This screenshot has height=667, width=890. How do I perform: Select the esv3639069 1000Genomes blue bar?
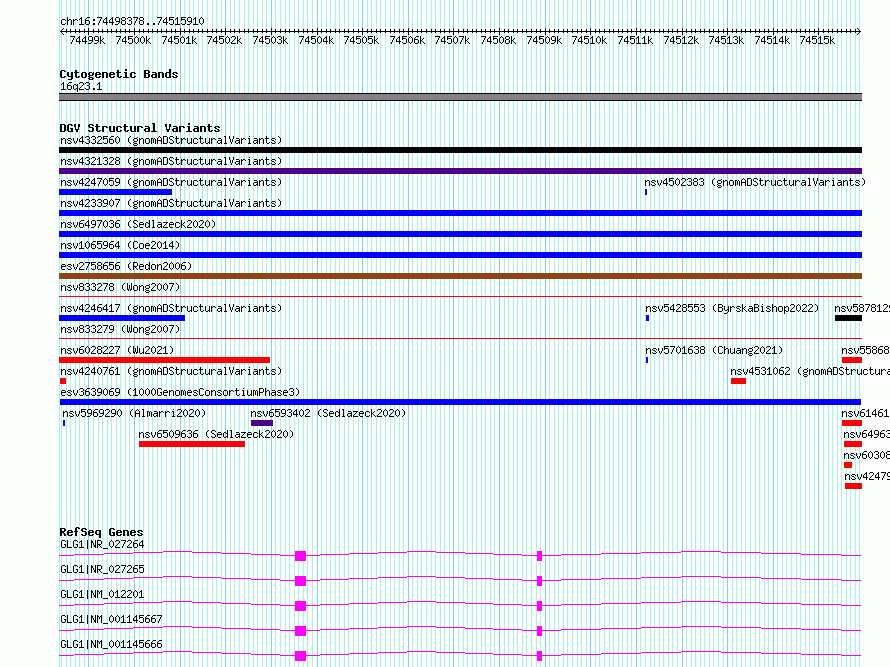[x=460, y=402]
